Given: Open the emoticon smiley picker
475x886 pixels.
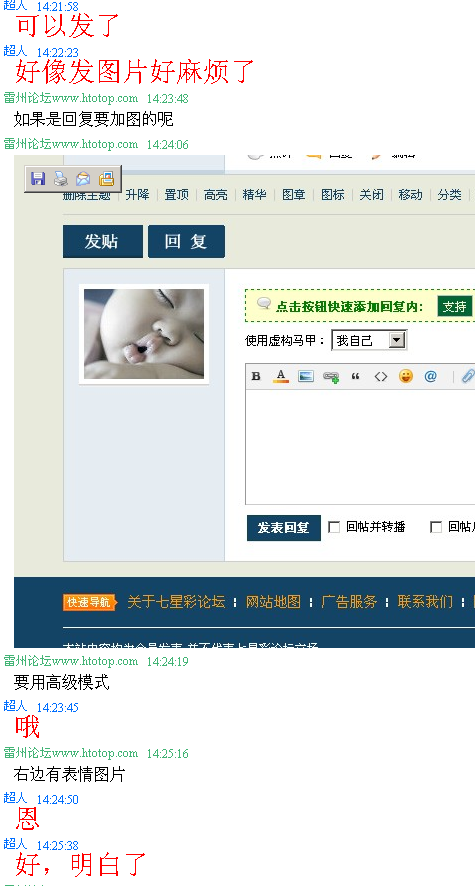Looking at the screenshot, I should (406, 376).
